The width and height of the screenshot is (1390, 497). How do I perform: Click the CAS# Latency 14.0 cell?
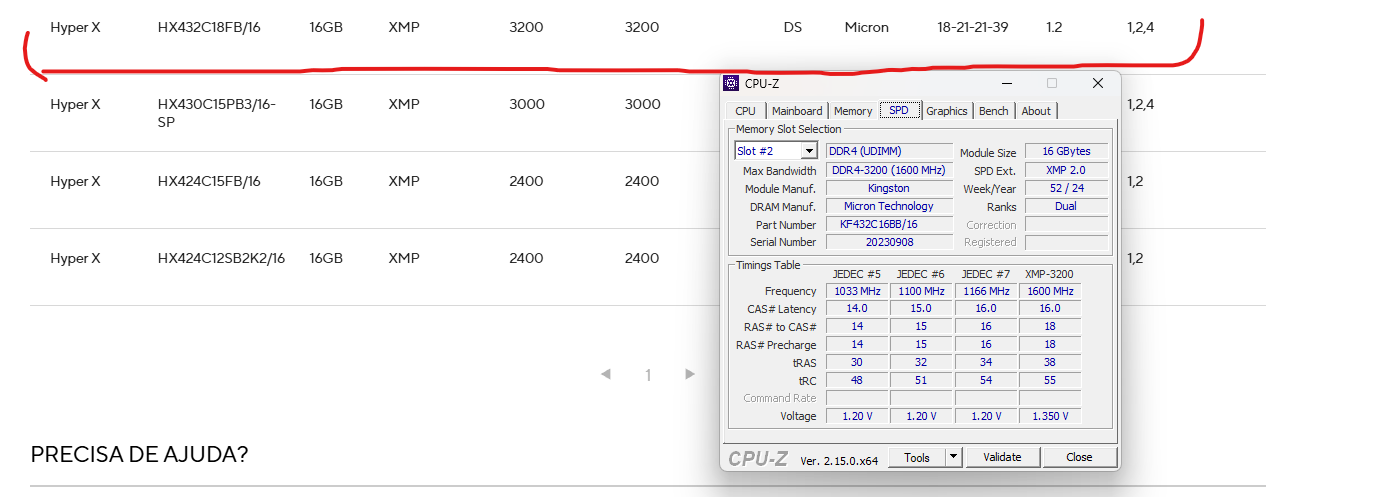[857, 309]
